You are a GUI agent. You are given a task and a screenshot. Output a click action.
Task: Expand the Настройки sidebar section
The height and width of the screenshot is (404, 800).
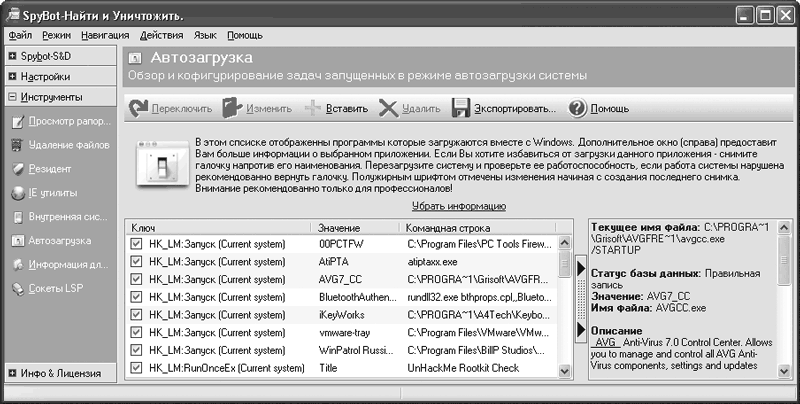click(13, 77)
